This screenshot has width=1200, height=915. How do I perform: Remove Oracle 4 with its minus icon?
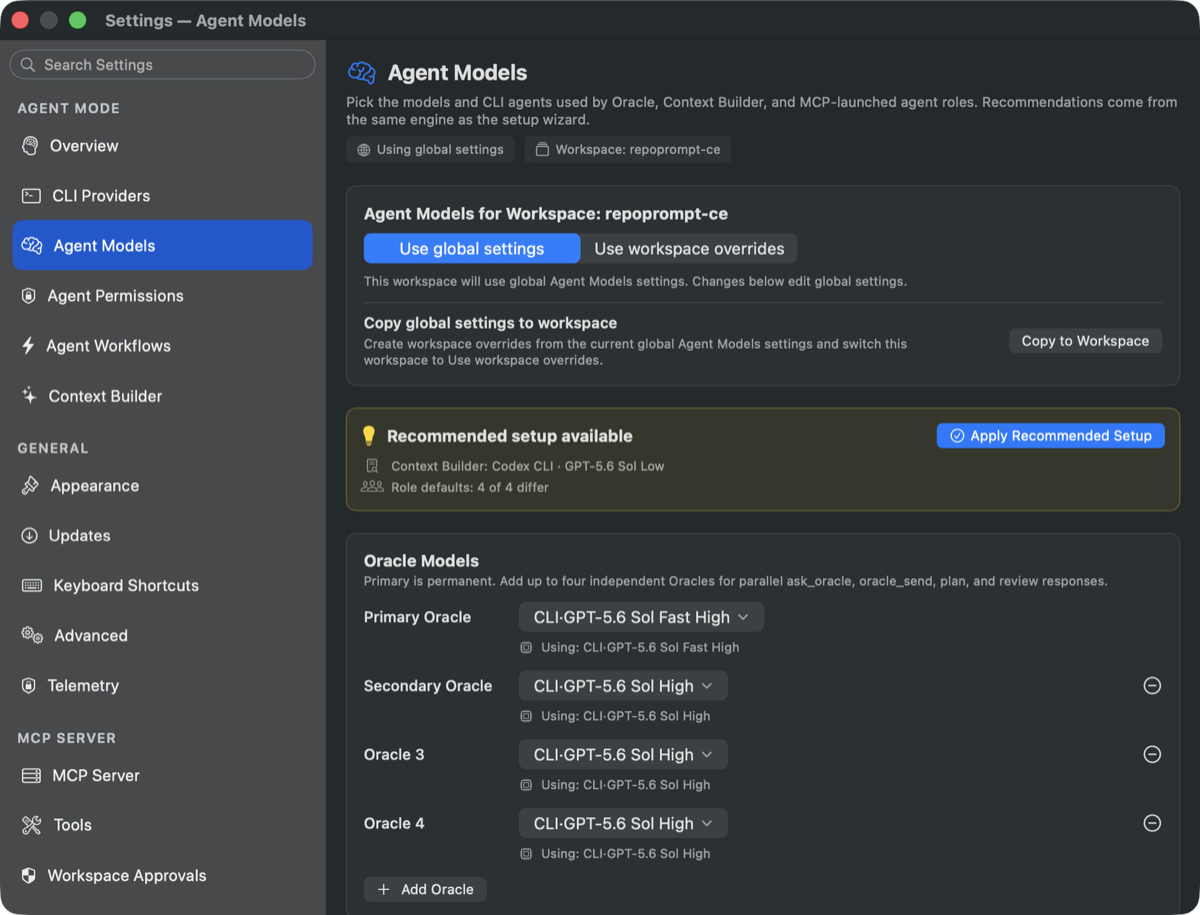point(1152,824)
